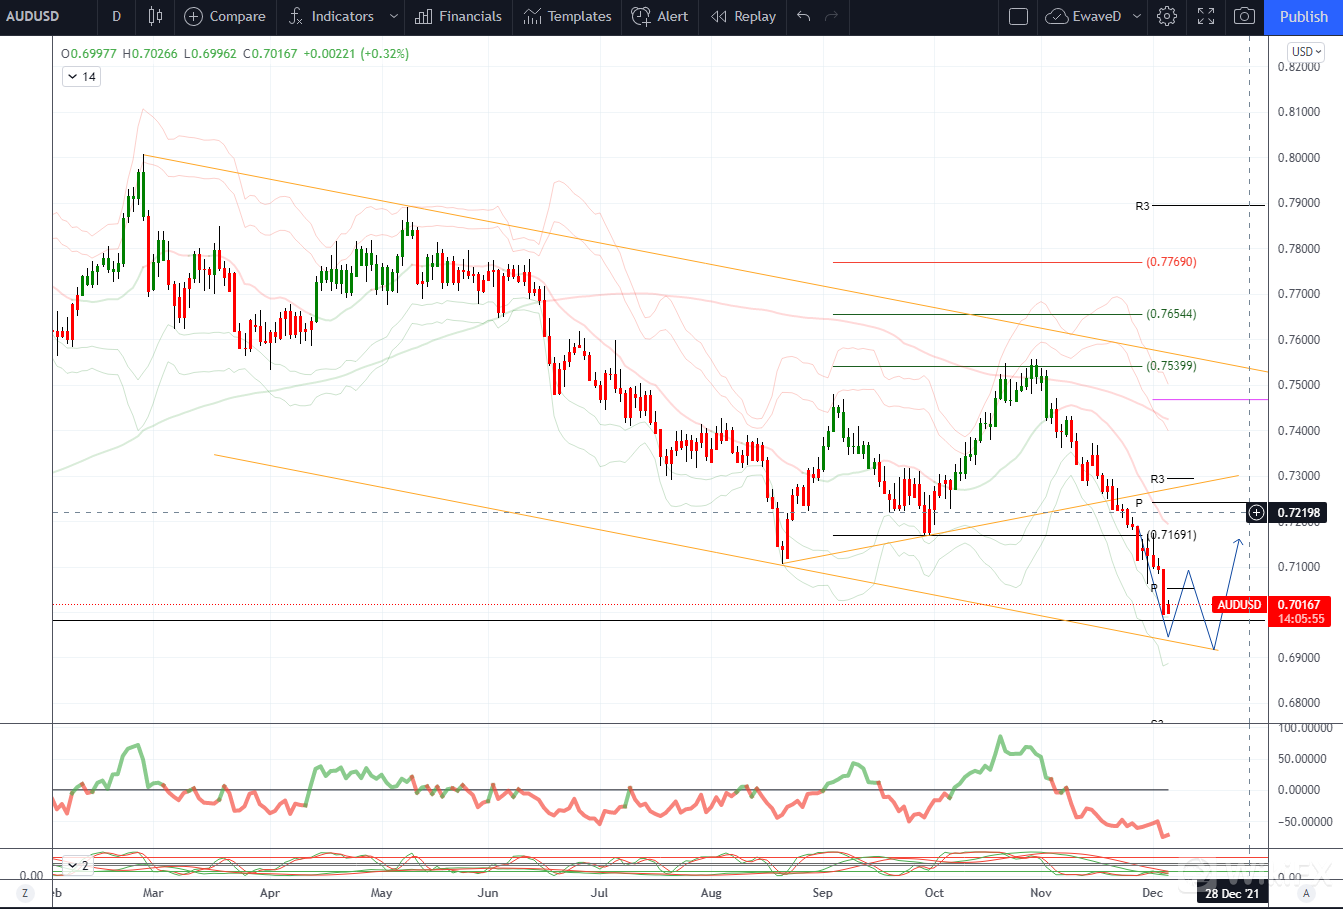Enter fullscreen mode
Viewport: 1343px width, 909px height.
point(1206,16)
